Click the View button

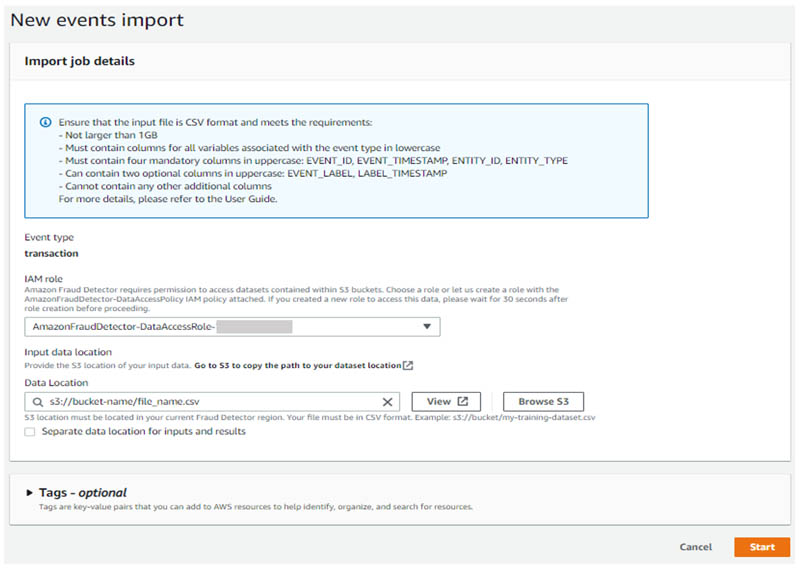(x=446, y=402)
